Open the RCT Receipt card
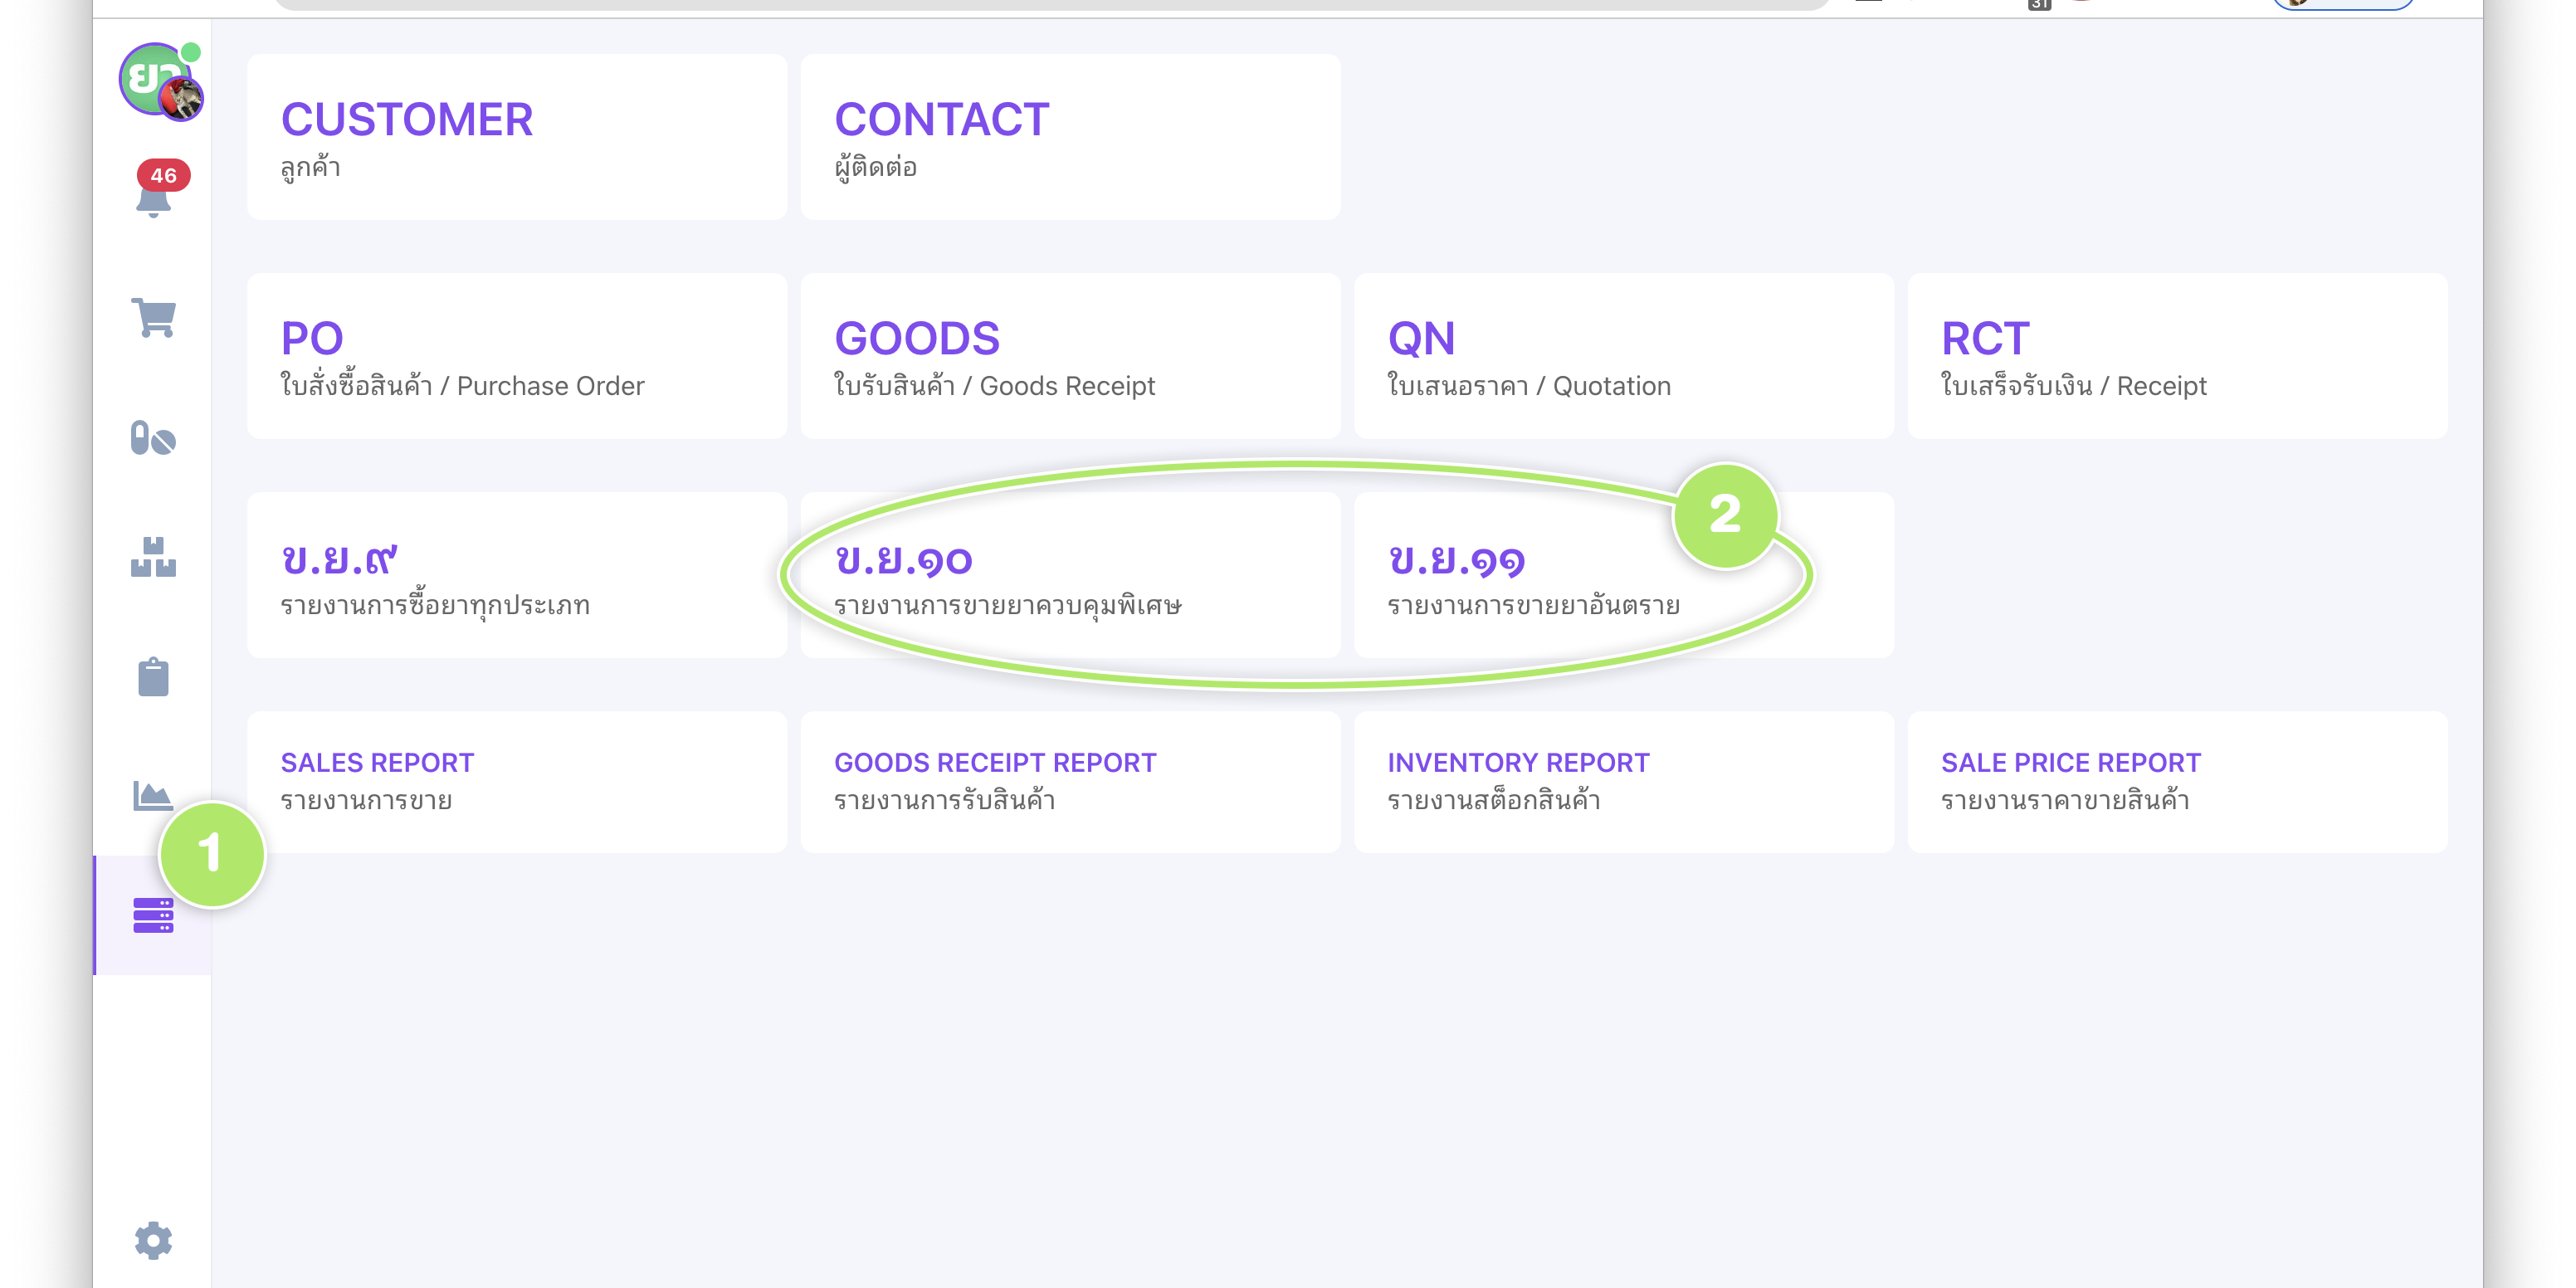 (2177, 356)
